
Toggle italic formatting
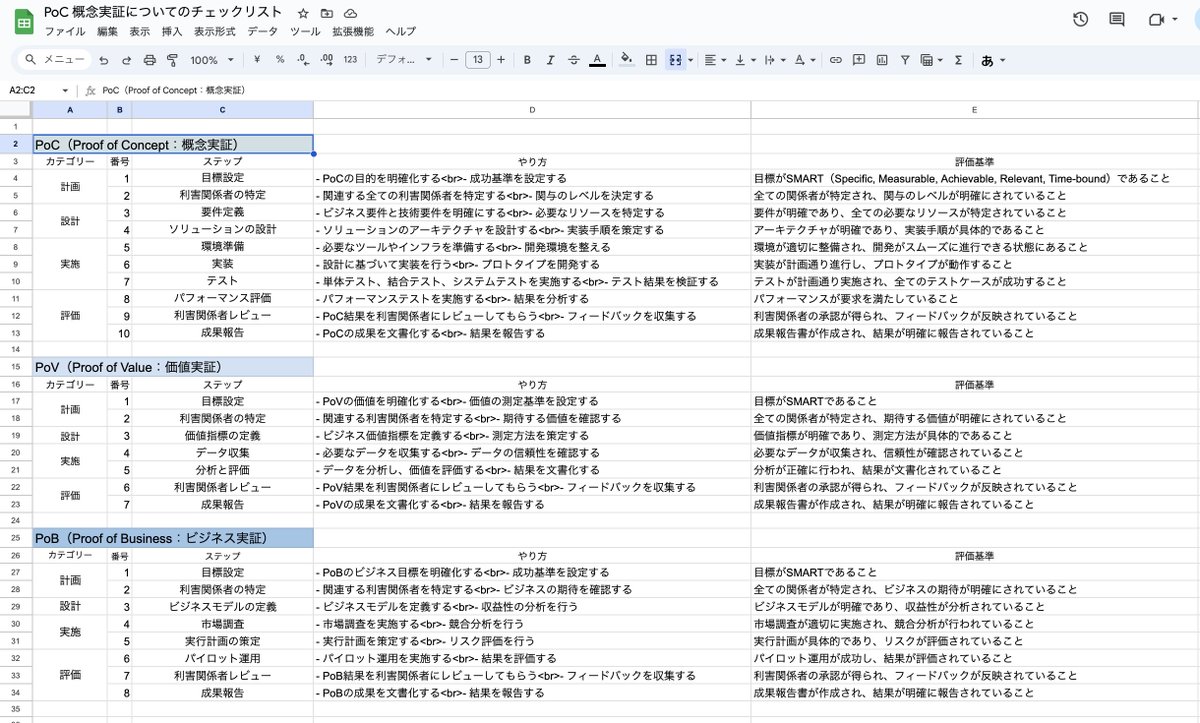[x=550, y=60]
